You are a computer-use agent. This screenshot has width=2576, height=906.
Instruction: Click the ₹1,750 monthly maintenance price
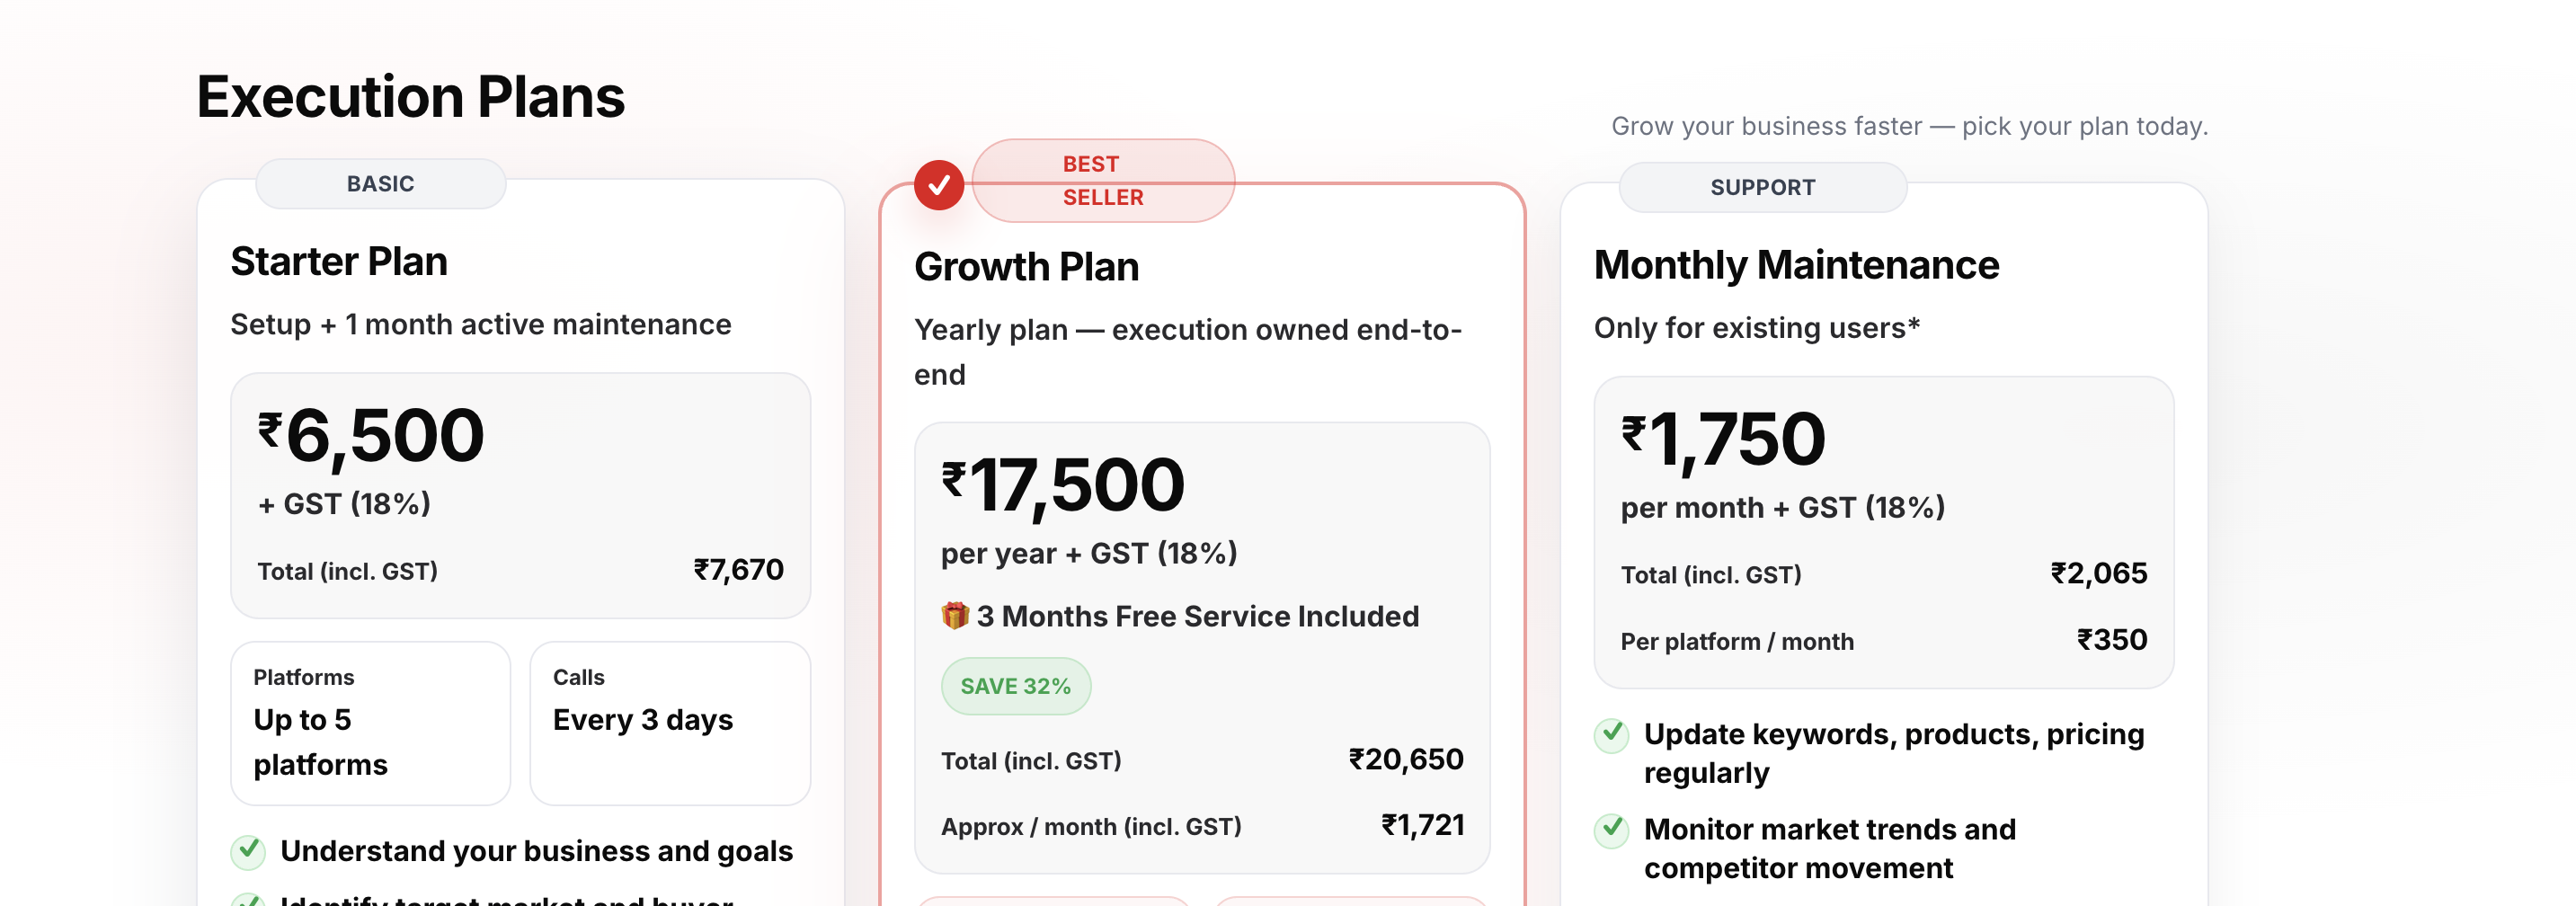pyautogui.click(x=1723, y=440)
